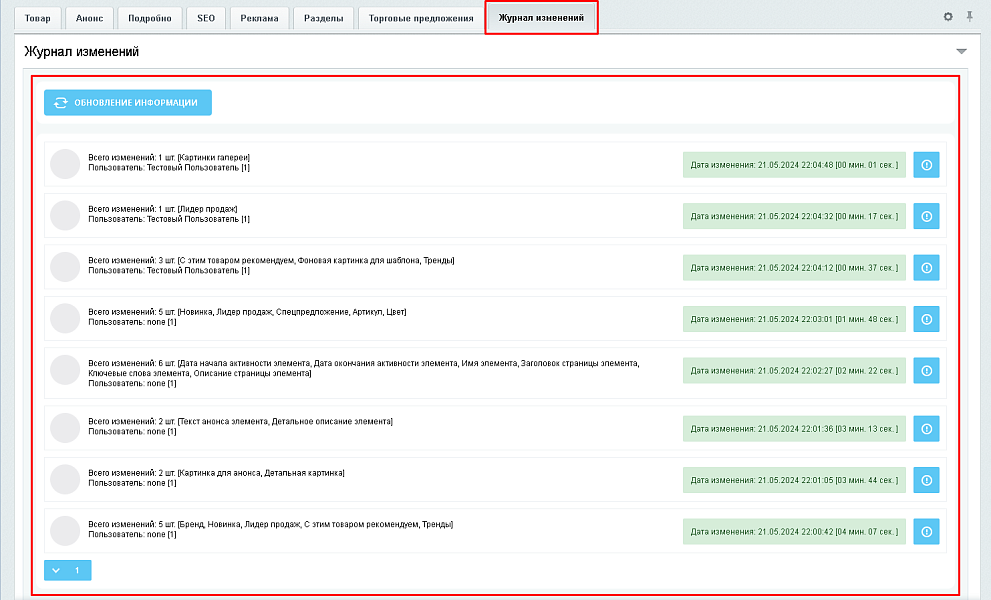The image size is (991, 600).
Task: Switch to the Товар tab
Action: (x=37, y=18)
